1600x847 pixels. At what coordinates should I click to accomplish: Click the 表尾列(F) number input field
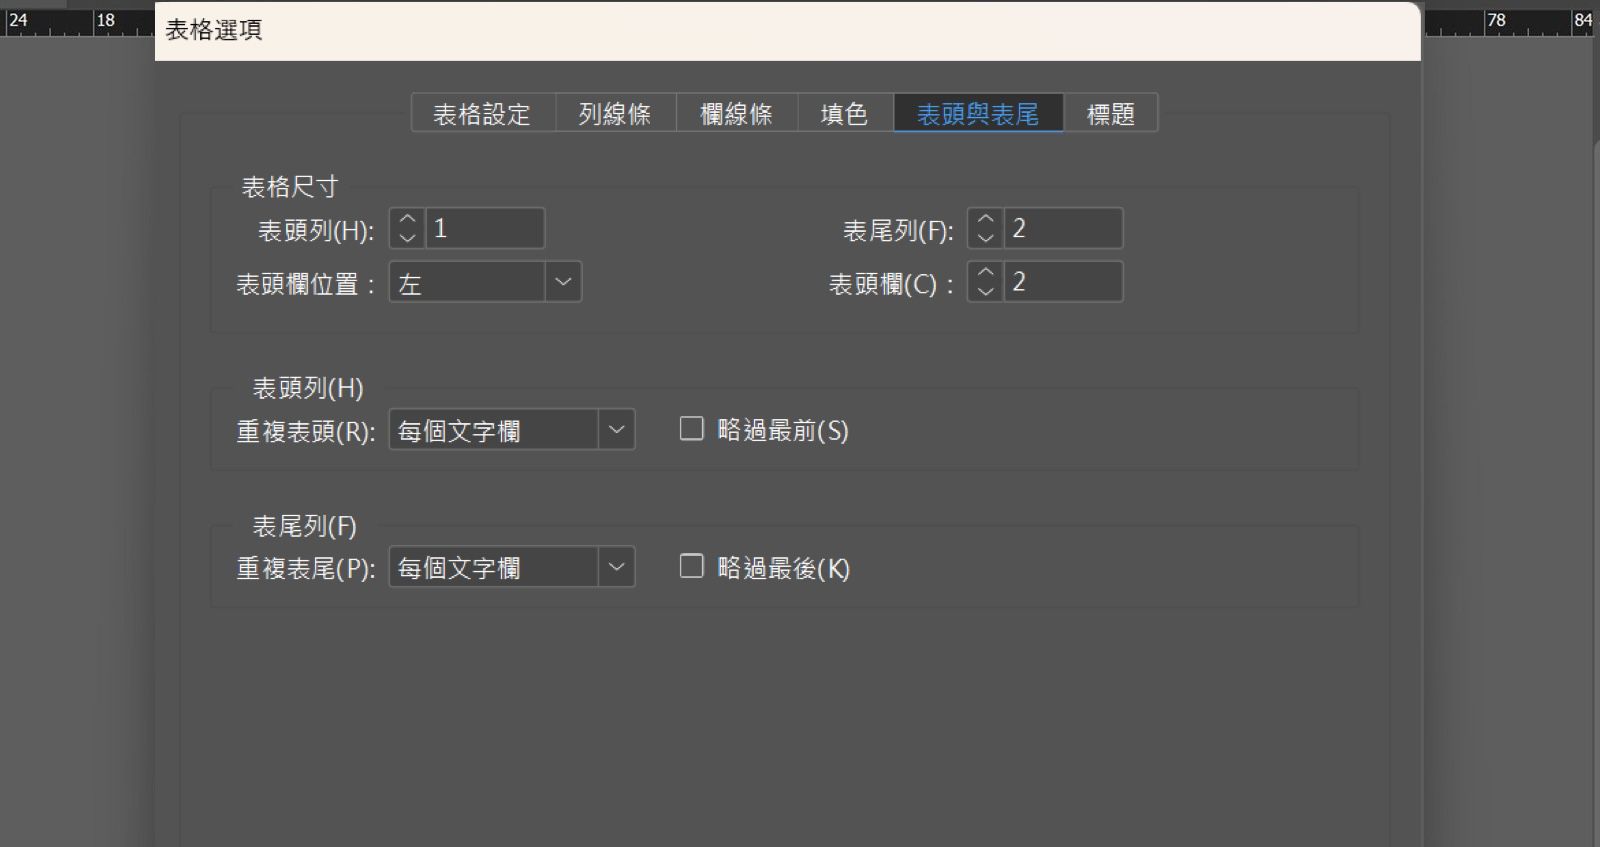click(x=1063, y=228)
